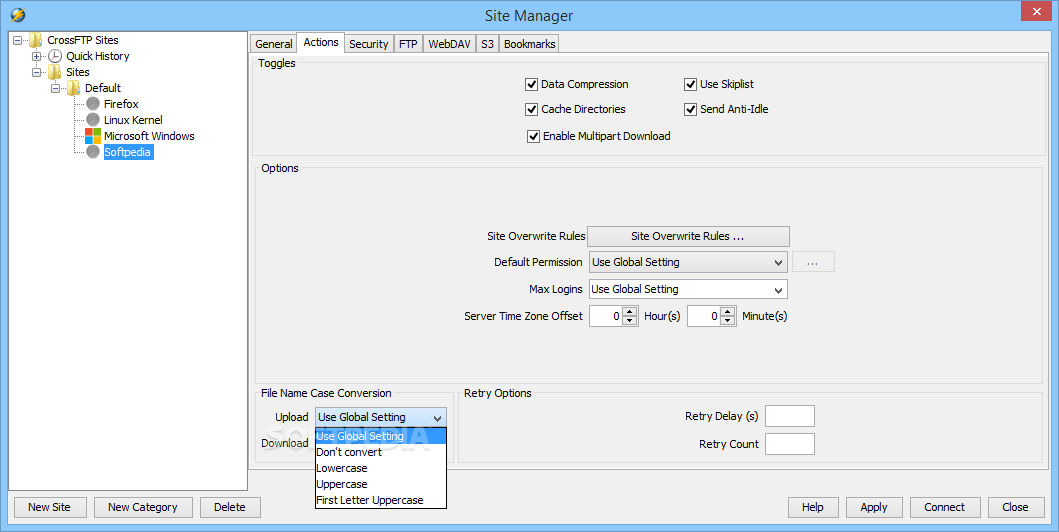Click the Retry Count input field
This screenshot has height=532, width=1059.
point(790,444)
